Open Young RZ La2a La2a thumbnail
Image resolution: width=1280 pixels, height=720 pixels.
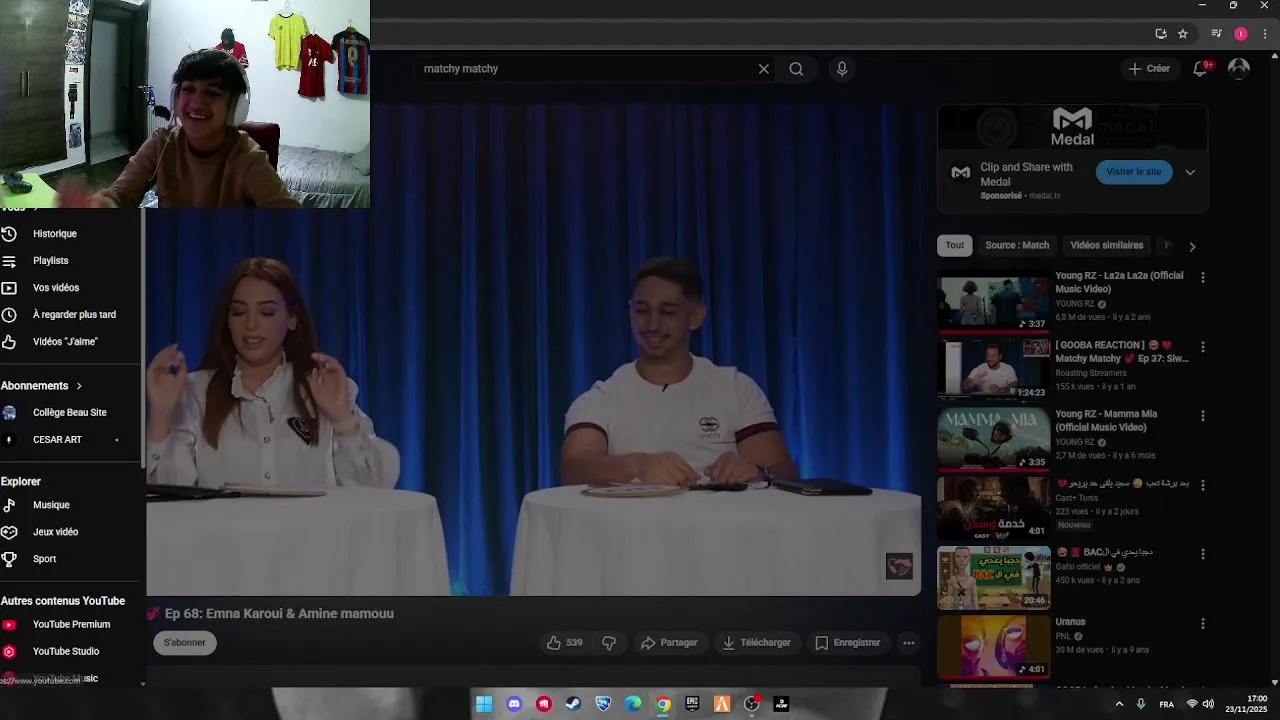pos(993,300)
